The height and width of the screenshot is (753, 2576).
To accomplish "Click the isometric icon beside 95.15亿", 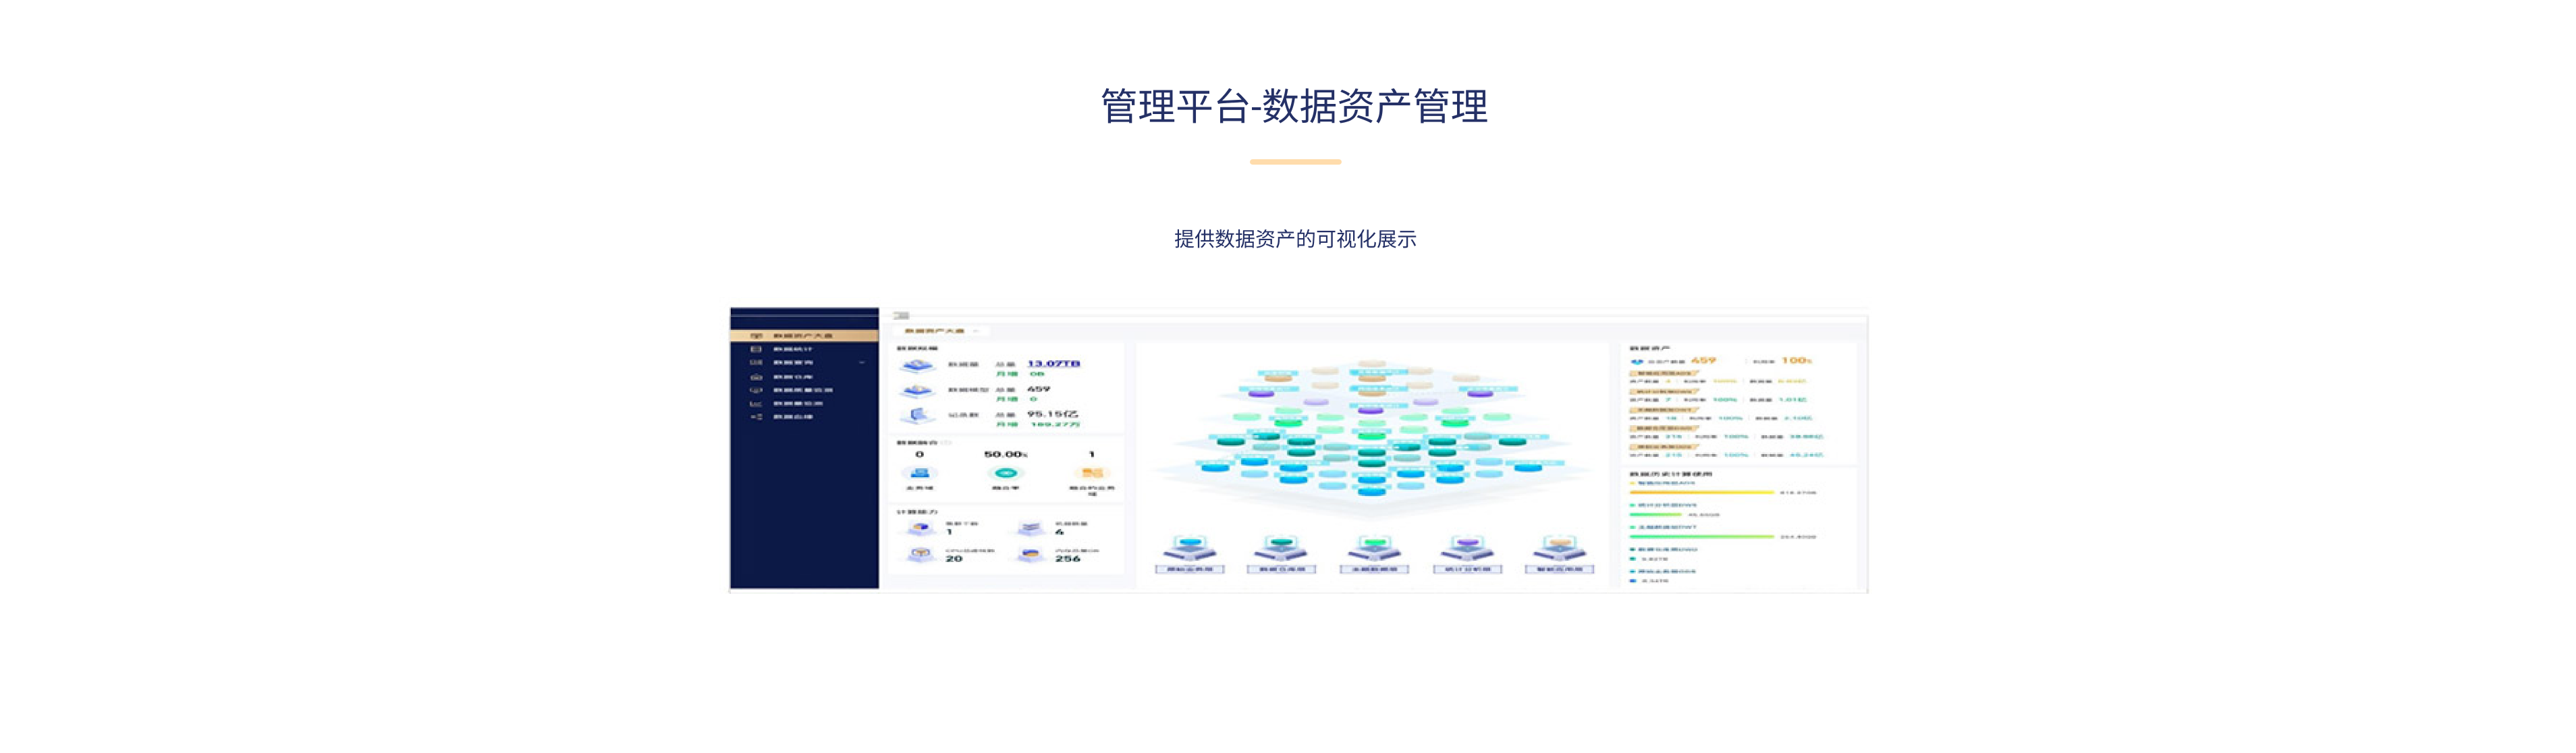I will tap(918, 415).
